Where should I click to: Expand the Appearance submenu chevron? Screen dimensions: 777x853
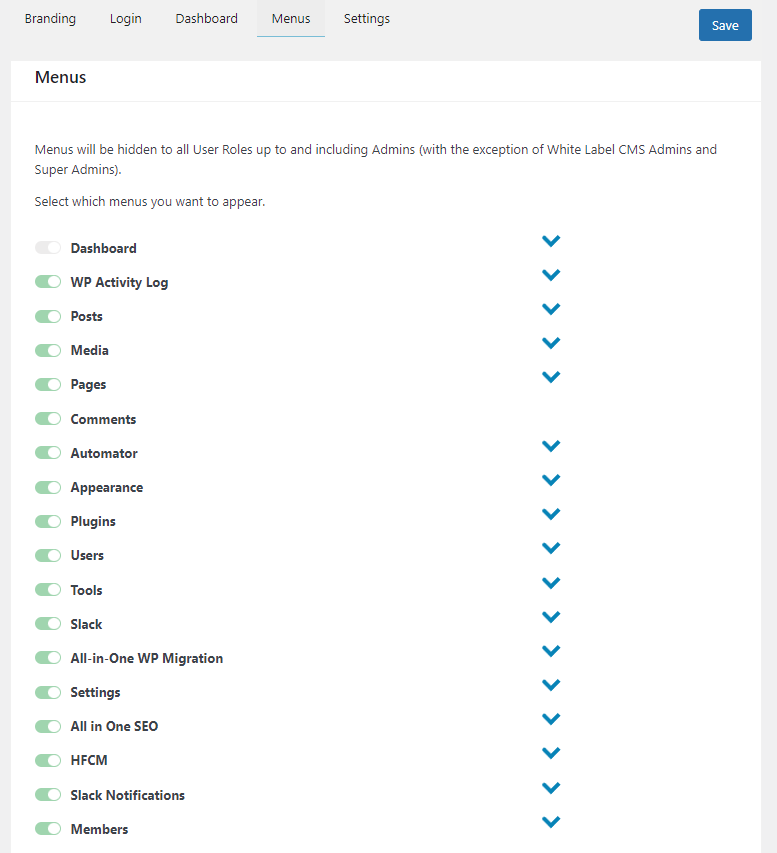point(551,480)
